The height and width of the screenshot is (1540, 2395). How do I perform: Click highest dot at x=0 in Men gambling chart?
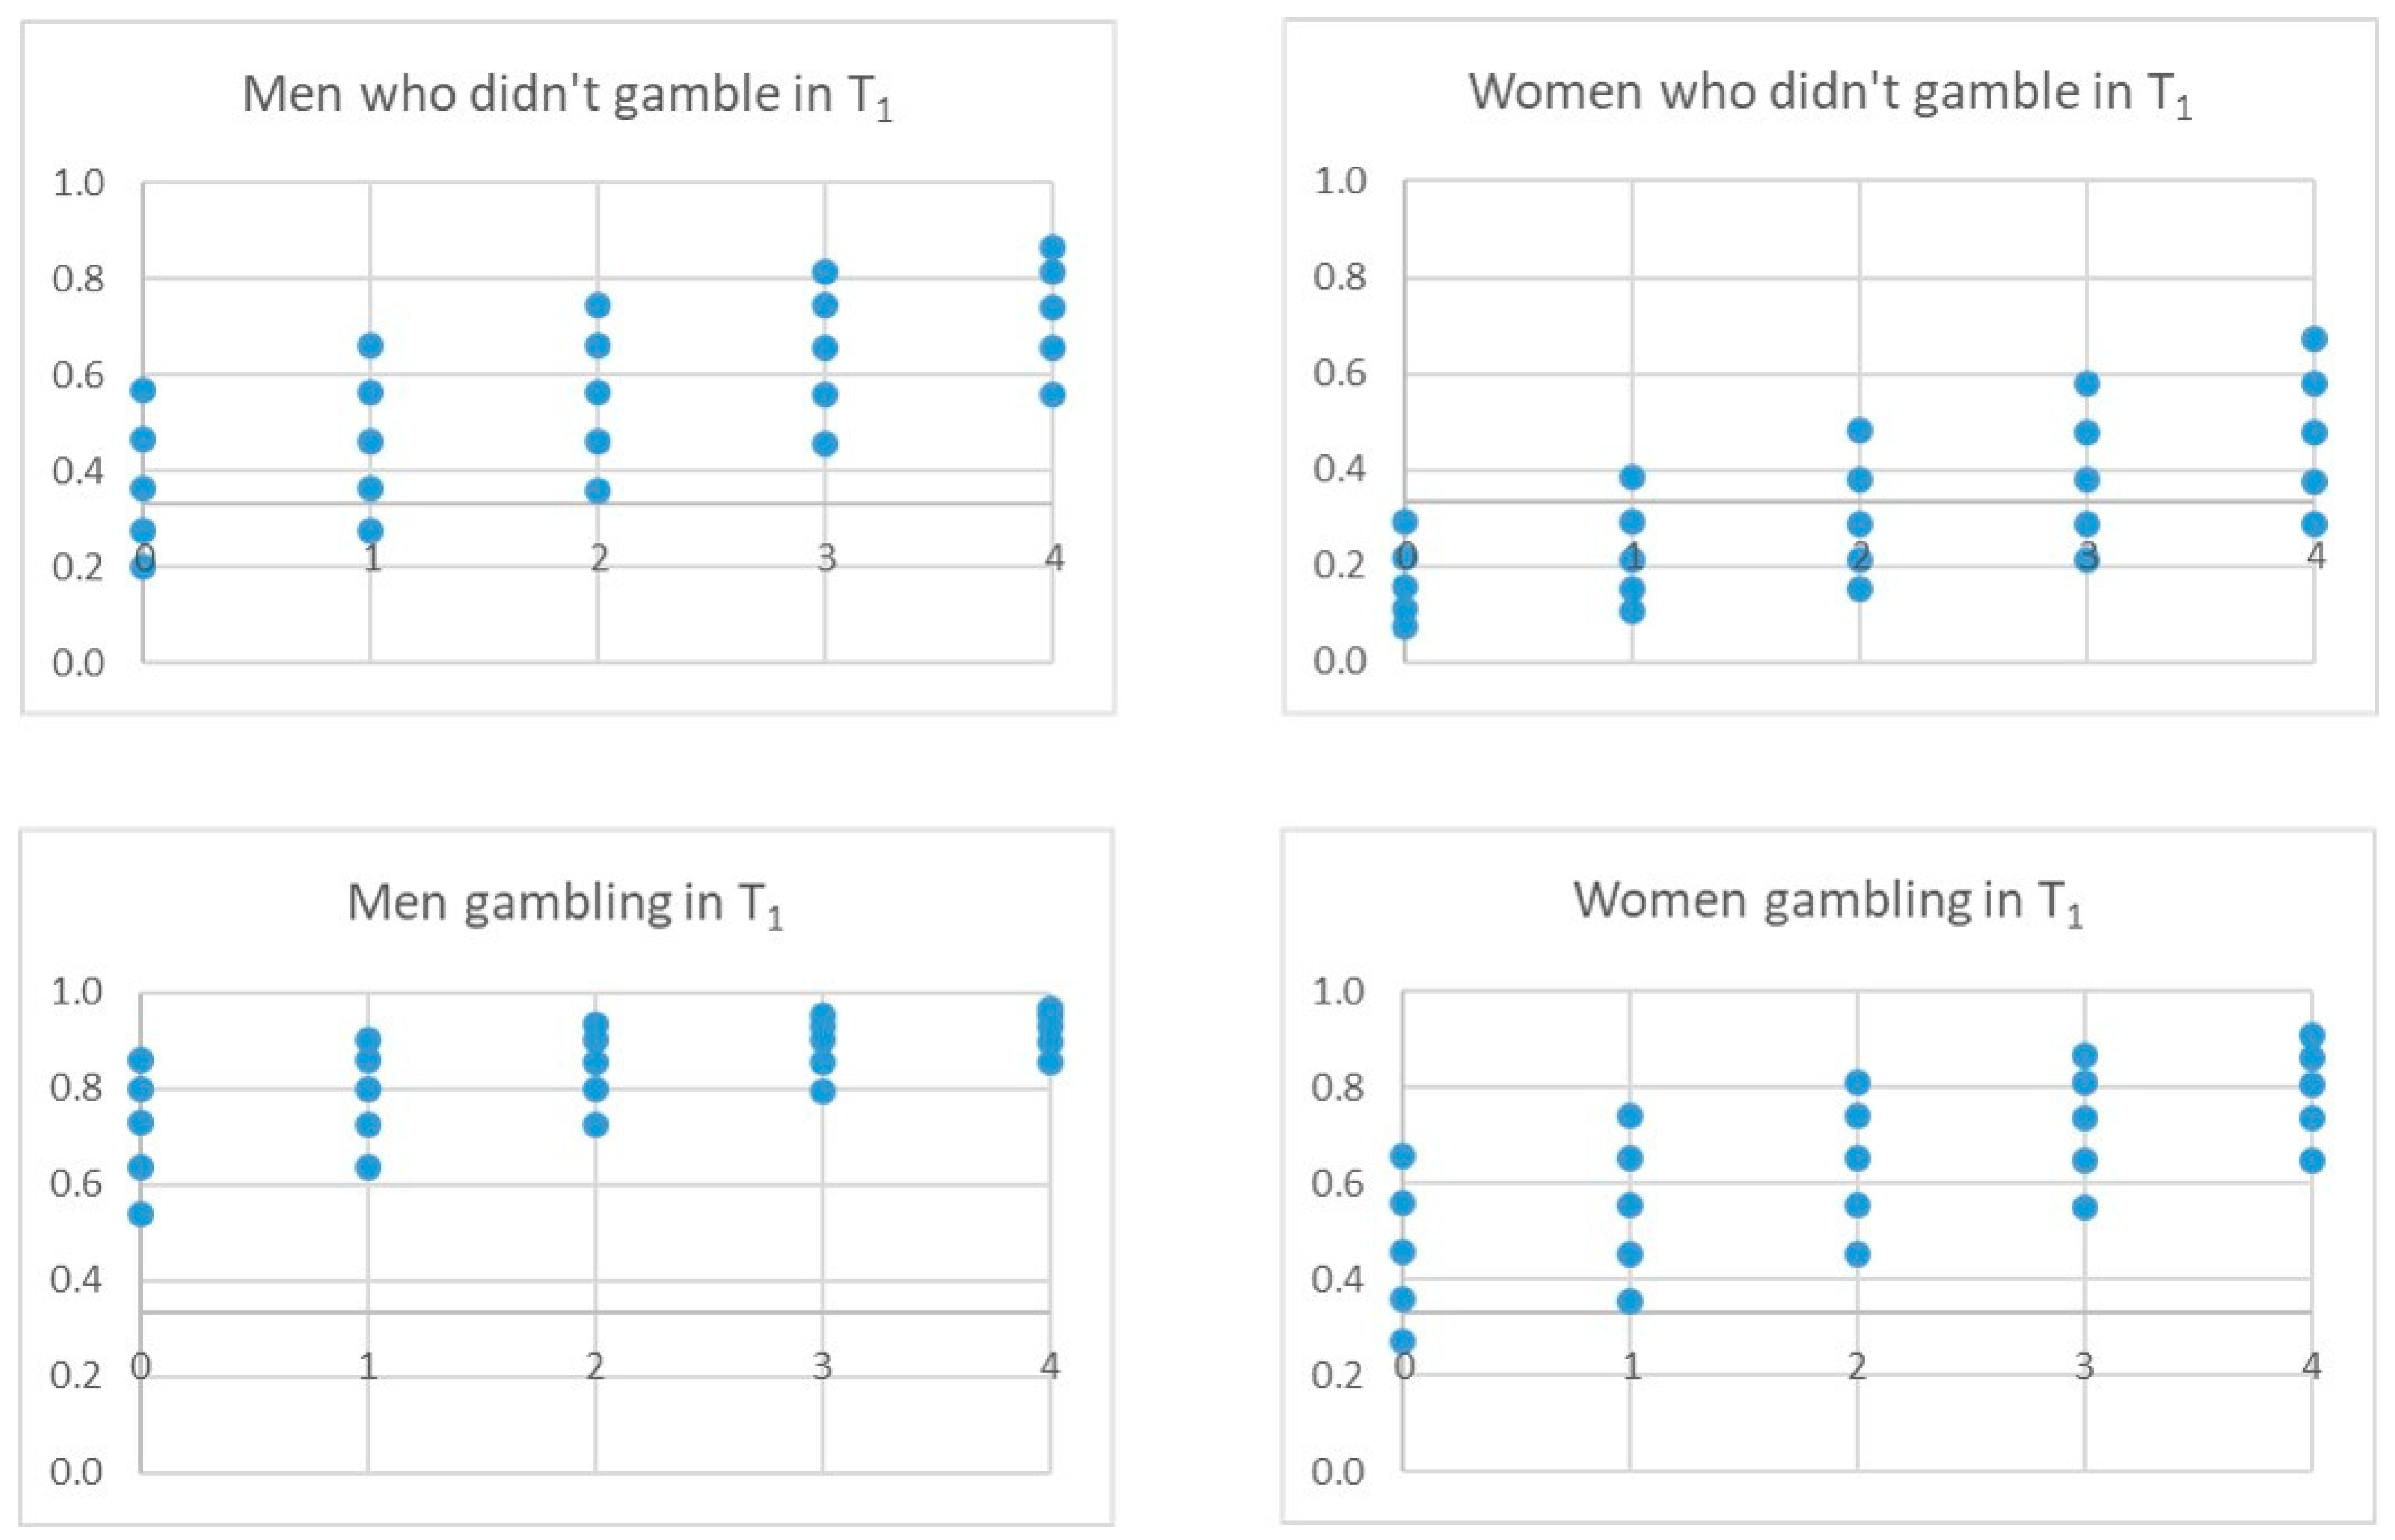[x=141, y=1060]
